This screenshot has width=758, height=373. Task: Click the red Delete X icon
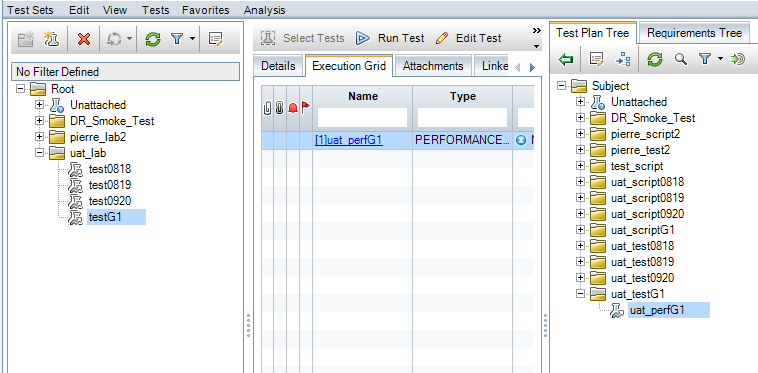point(84,39)
